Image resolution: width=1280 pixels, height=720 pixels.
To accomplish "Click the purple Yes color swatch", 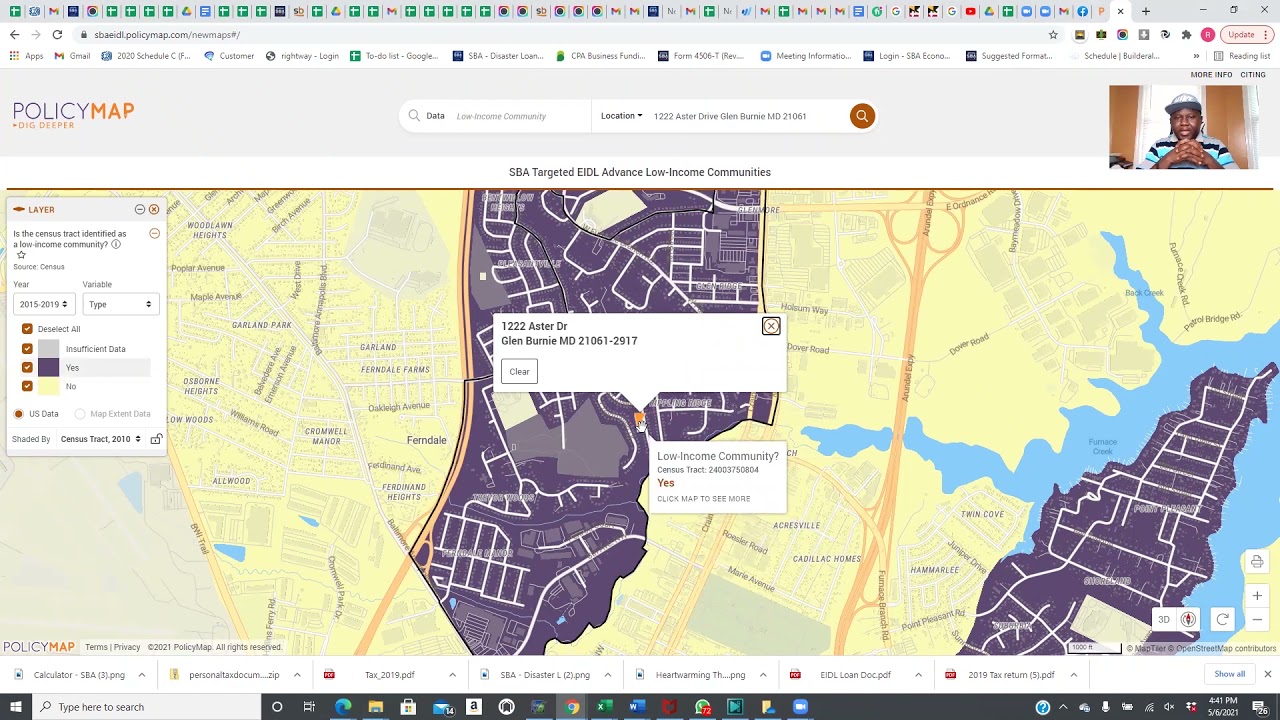I will 48,367.
